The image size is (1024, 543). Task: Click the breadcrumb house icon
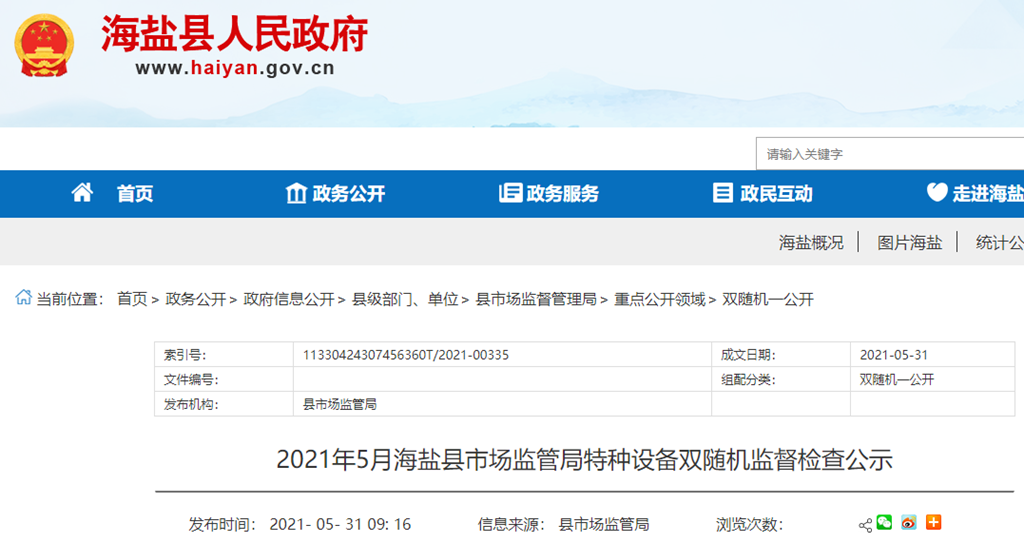click(x=24, y=297)
